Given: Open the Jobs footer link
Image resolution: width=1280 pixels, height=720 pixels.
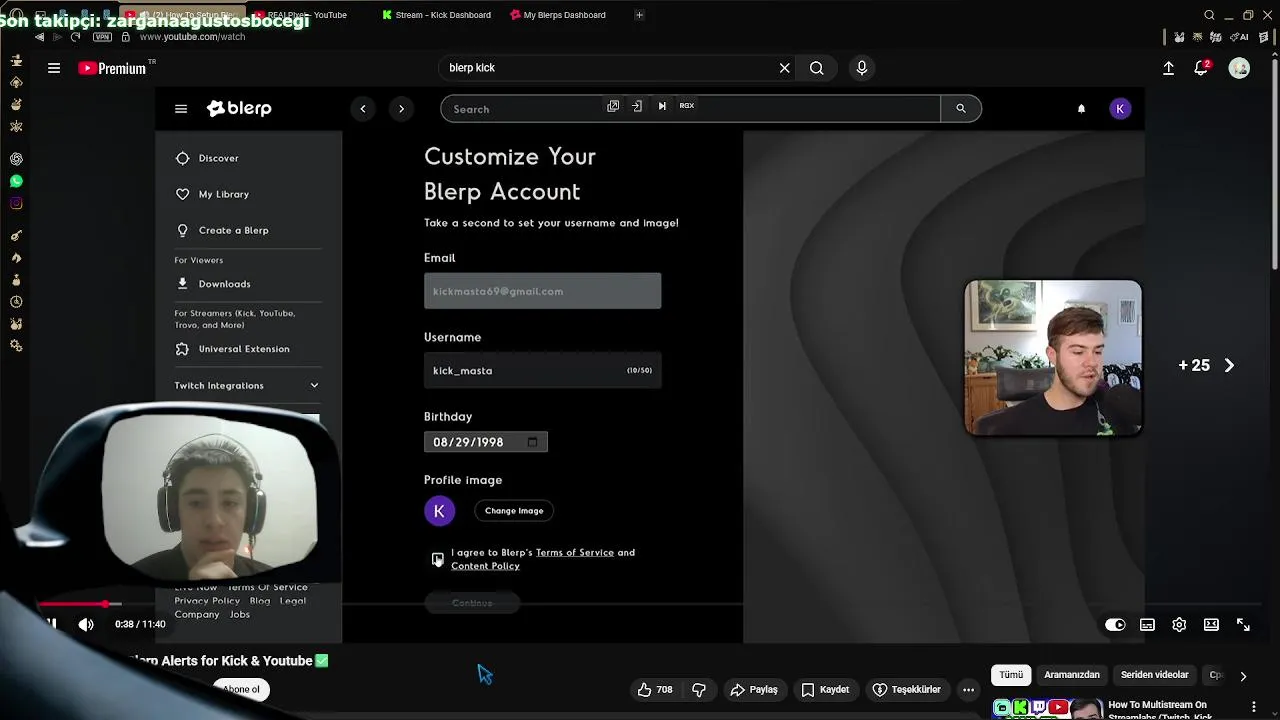Looking at the screenshot, I should (x=240, y=614).
